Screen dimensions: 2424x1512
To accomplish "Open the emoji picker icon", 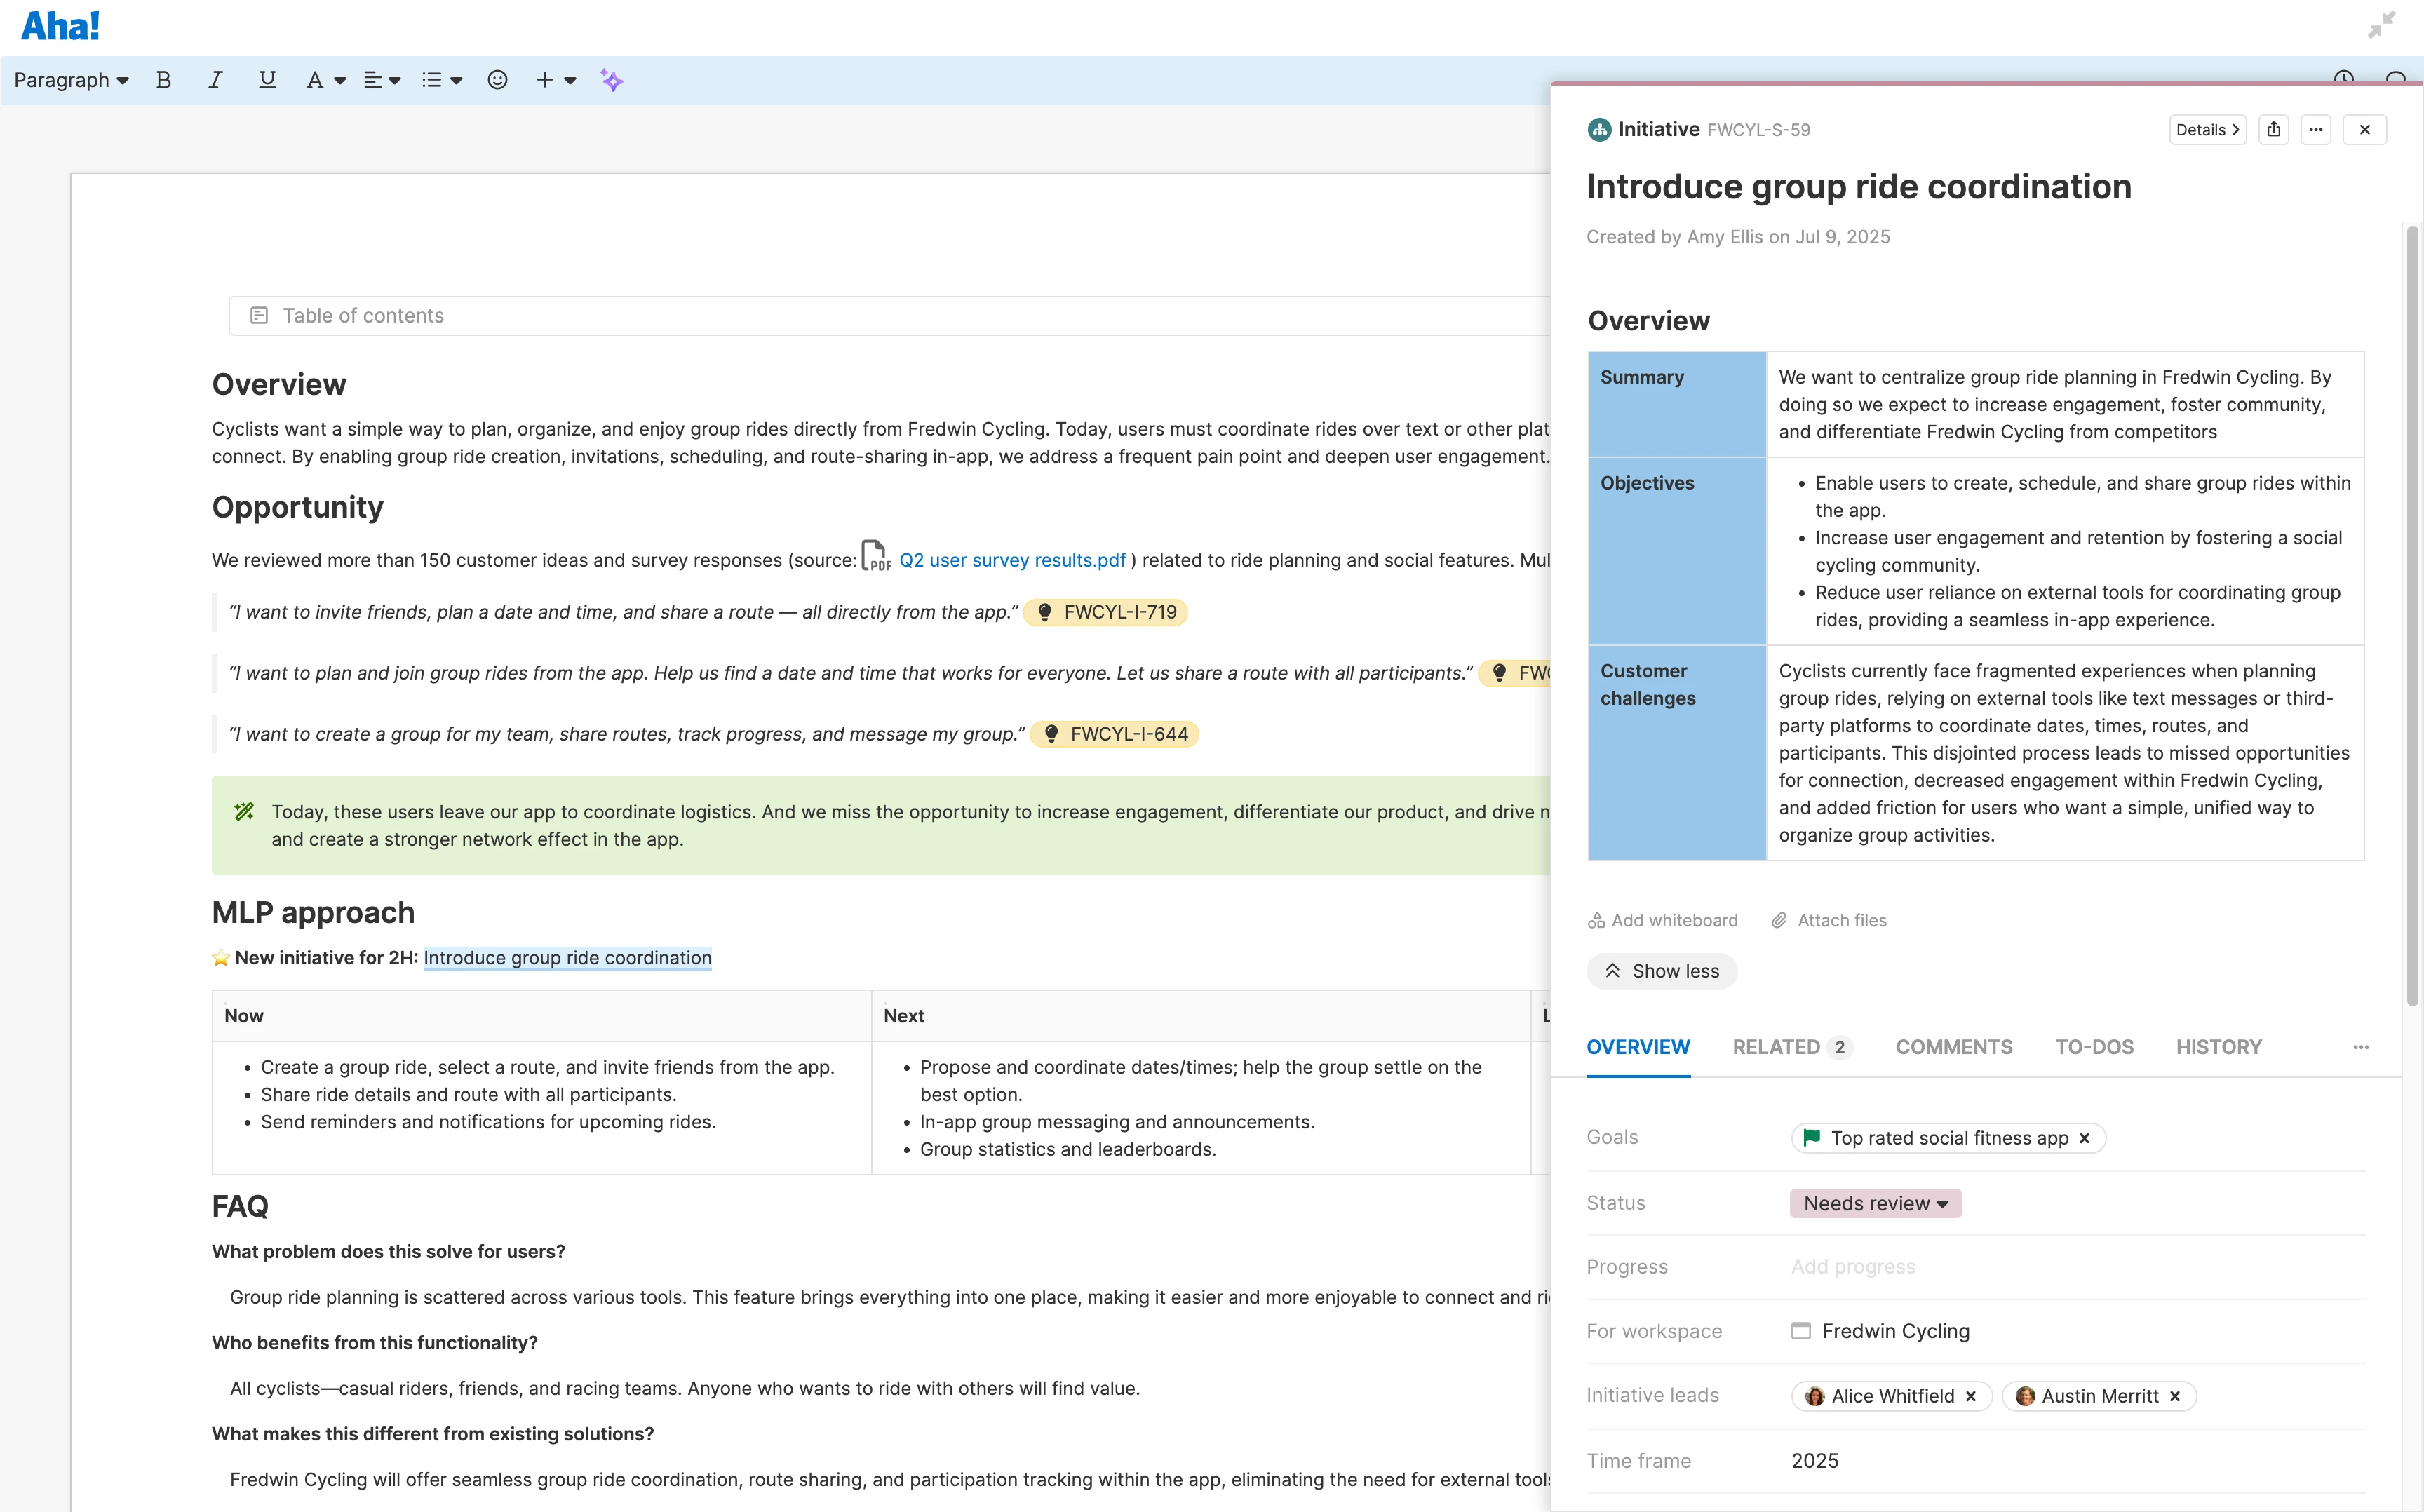I will coord(497,80).
